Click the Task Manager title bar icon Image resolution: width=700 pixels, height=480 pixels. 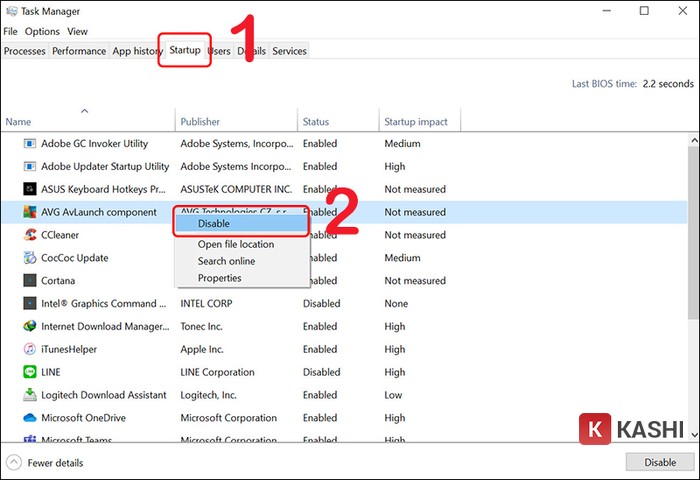pyautogui.click(x=12, y=11)
